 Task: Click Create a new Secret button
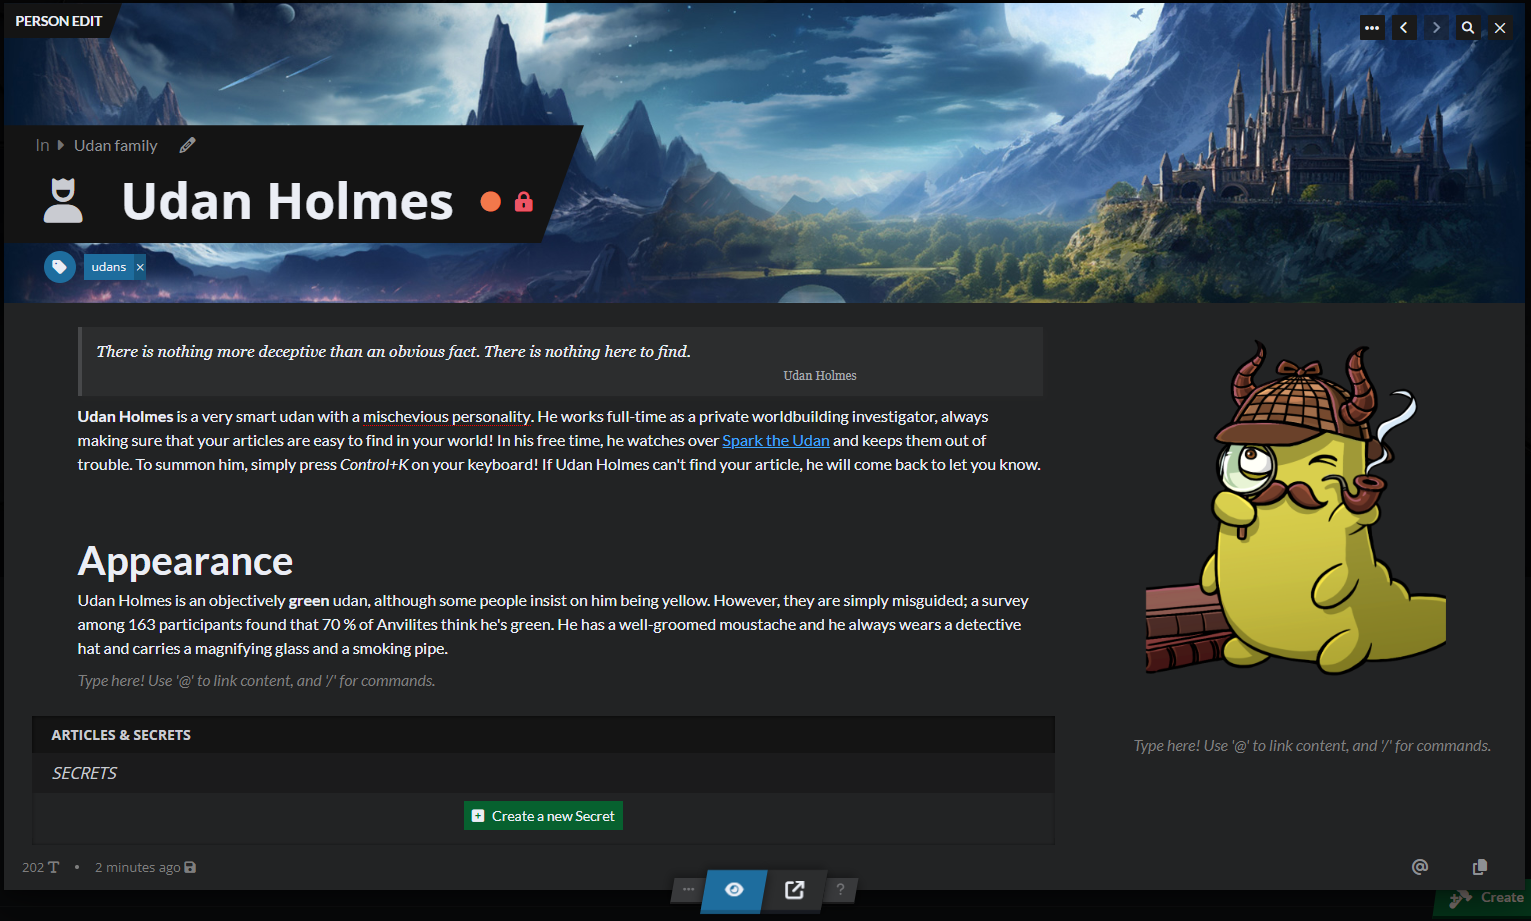point(543,816)
